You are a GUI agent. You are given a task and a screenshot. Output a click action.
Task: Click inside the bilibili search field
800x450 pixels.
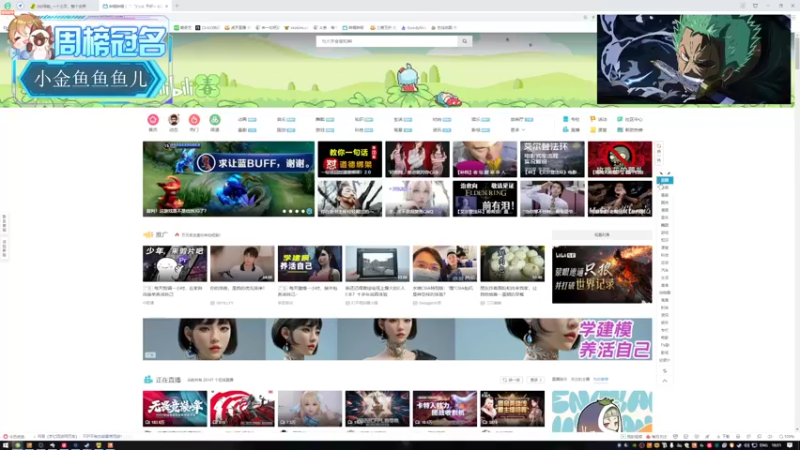tap(387, 41)
